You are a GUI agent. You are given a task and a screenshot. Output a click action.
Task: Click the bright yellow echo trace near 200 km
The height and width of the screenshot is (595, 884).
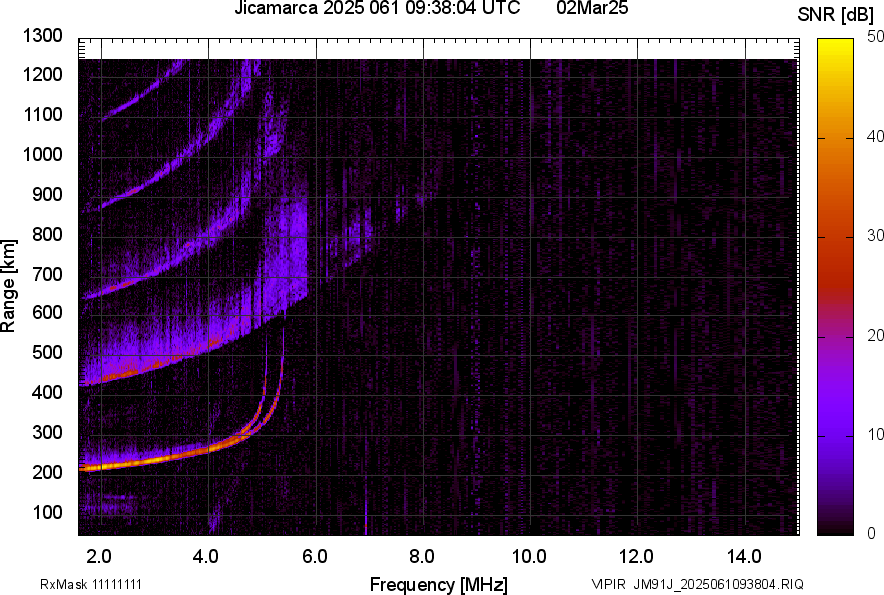click(x=110, y=465)
